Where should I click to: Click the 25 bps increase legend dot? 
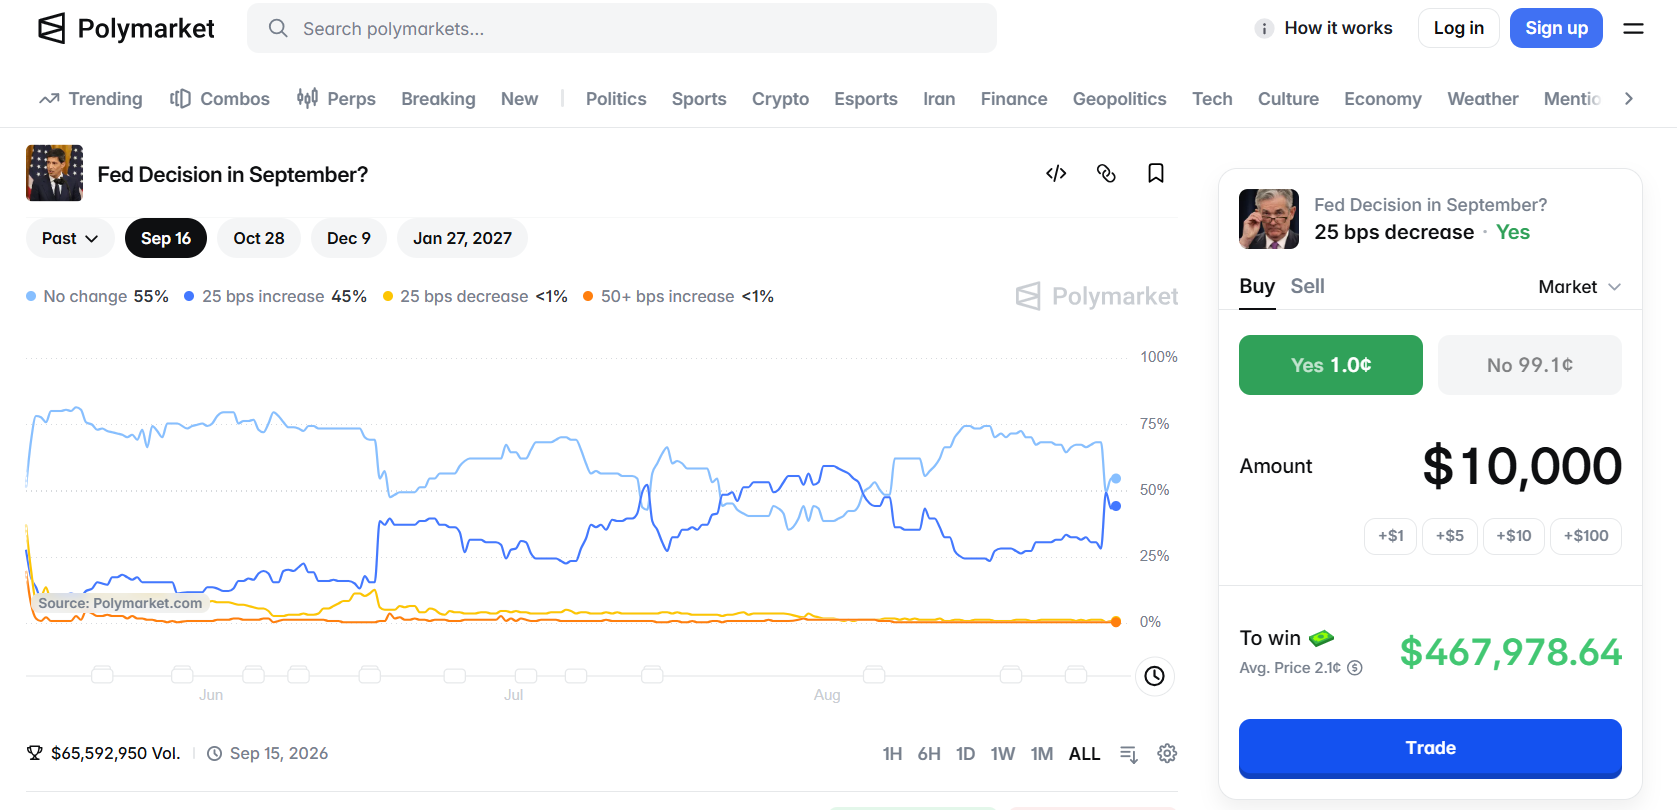189,296
